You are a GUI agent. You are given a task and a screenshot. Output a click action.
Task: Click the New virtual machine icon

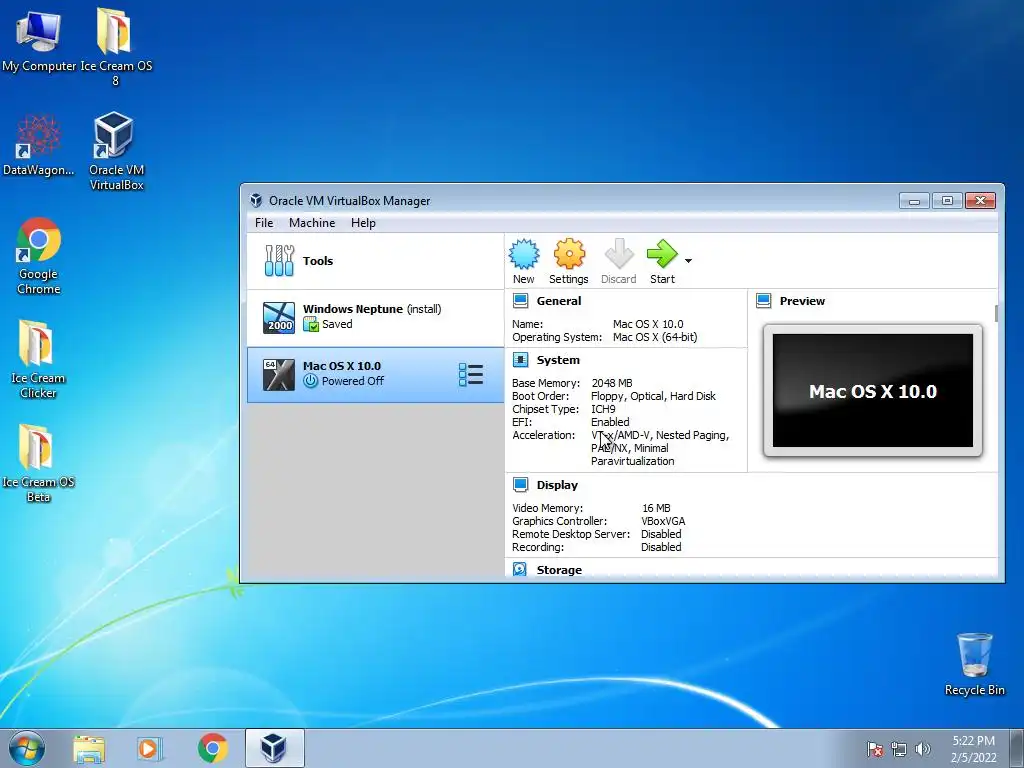tap(524, 255)
